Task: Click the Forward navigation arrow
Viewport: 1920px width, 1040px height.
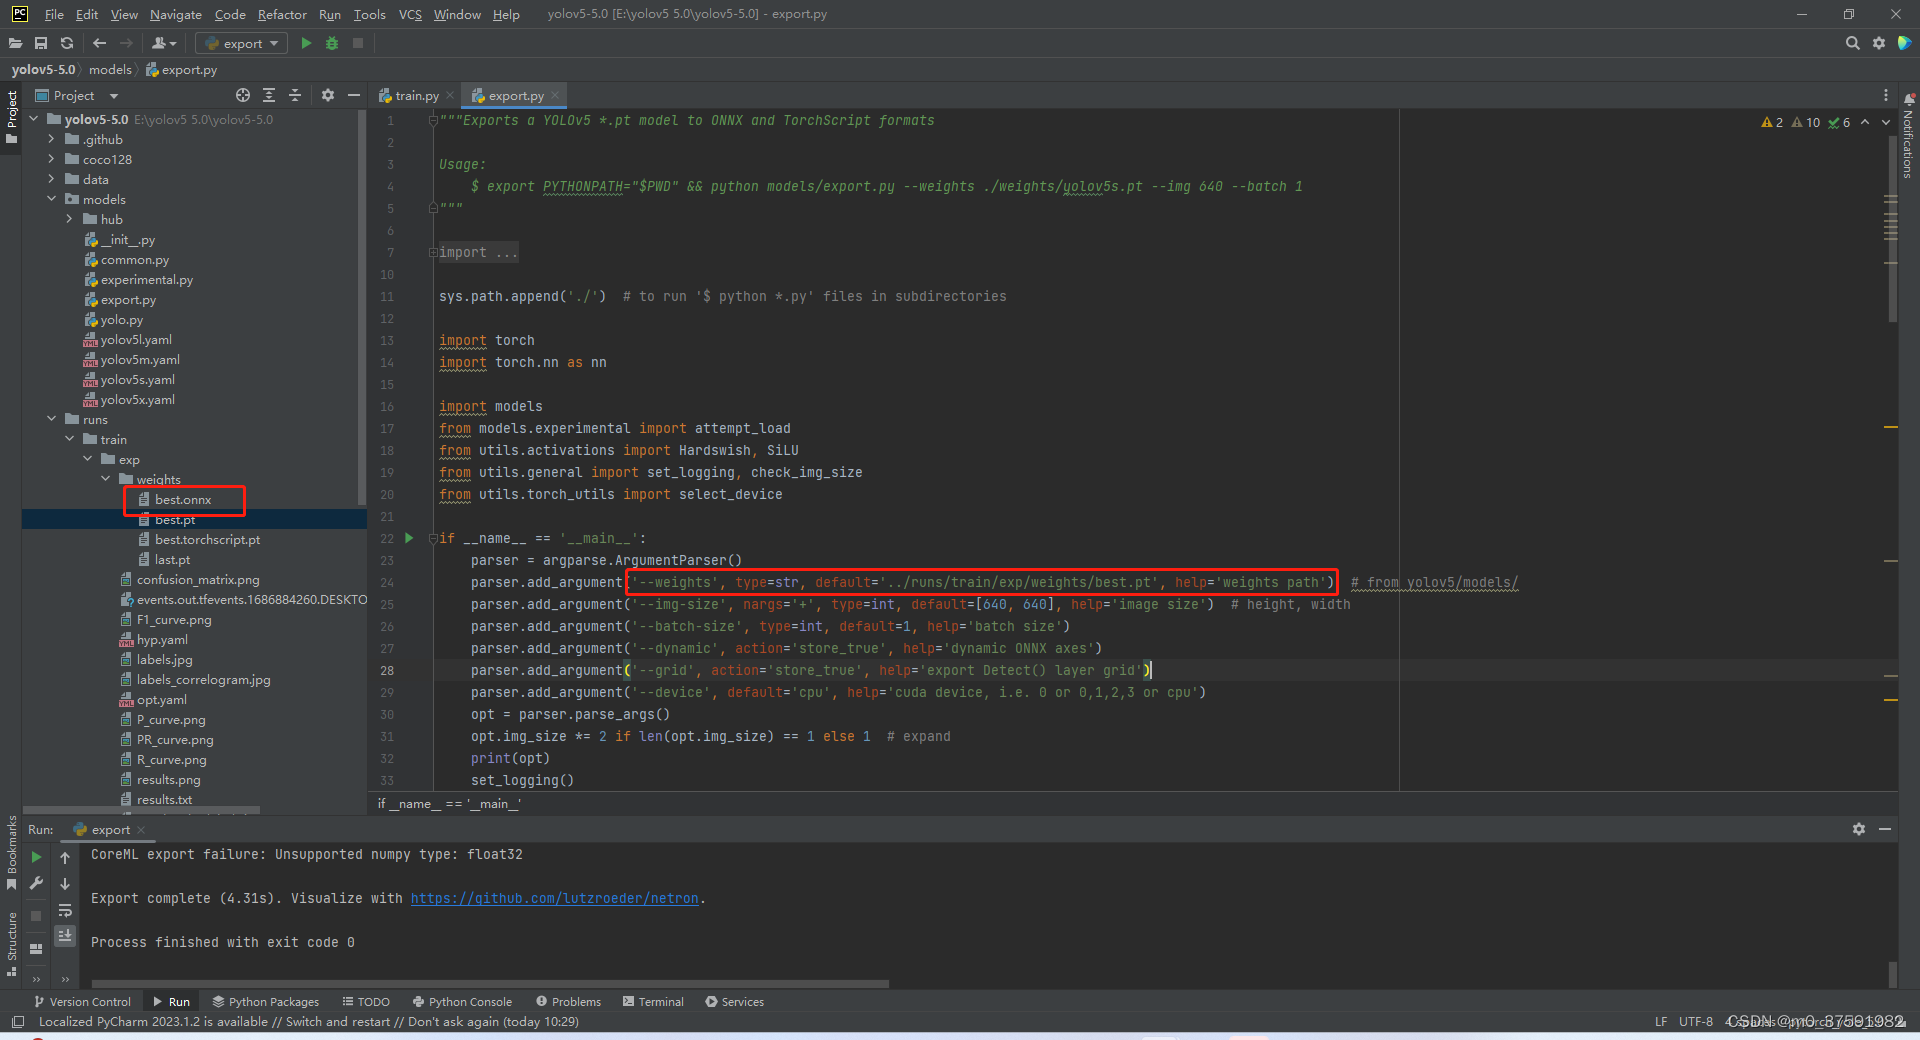Action: [126, 43]
